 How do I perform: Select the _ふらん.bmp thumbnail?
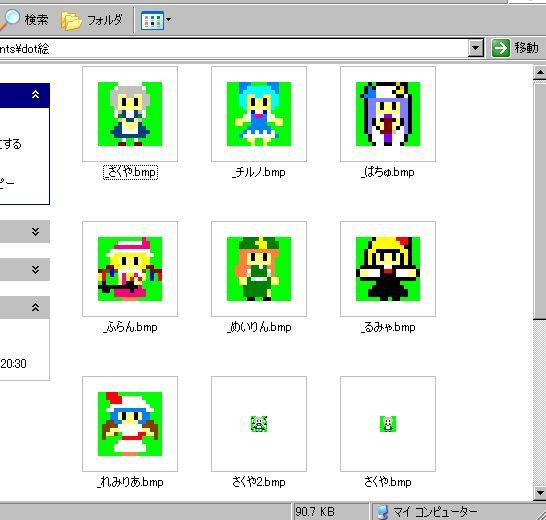(130, 269)
